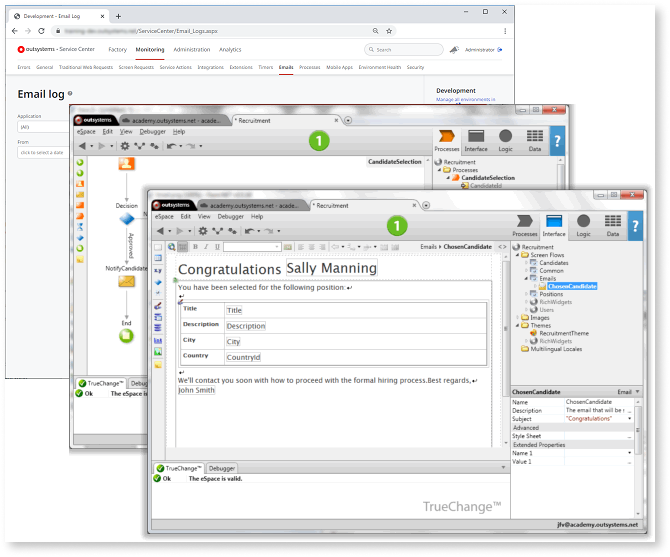Click the NotifyCandidate envelope node on process canvas
The width and height of the screenshot is (670, 557).
point(126,281)
